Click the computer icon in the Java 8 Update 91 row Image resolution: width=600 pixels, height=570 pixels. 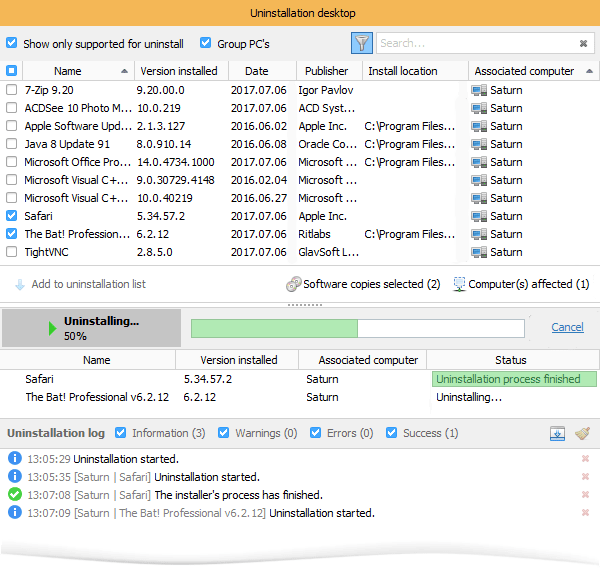(x=479, y=144)
